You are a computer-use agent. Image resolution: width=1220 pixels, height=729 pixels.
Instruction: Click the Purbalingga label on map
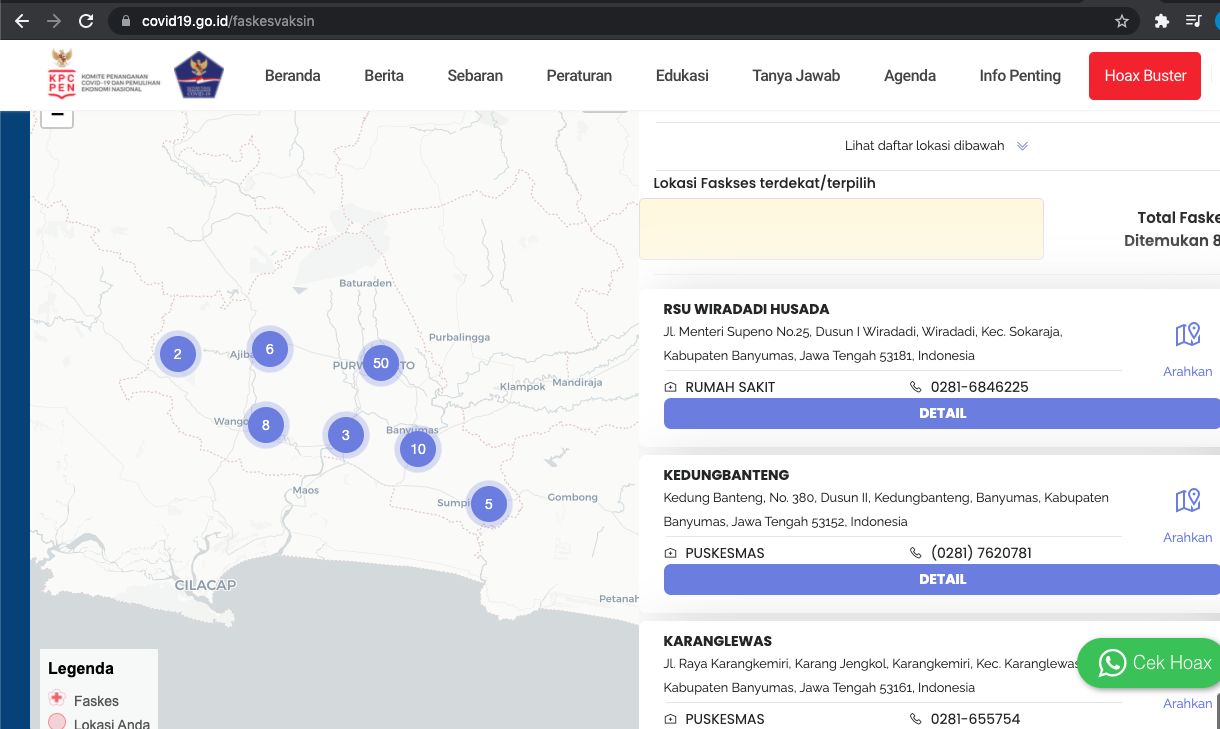click(x=461, y=337)
